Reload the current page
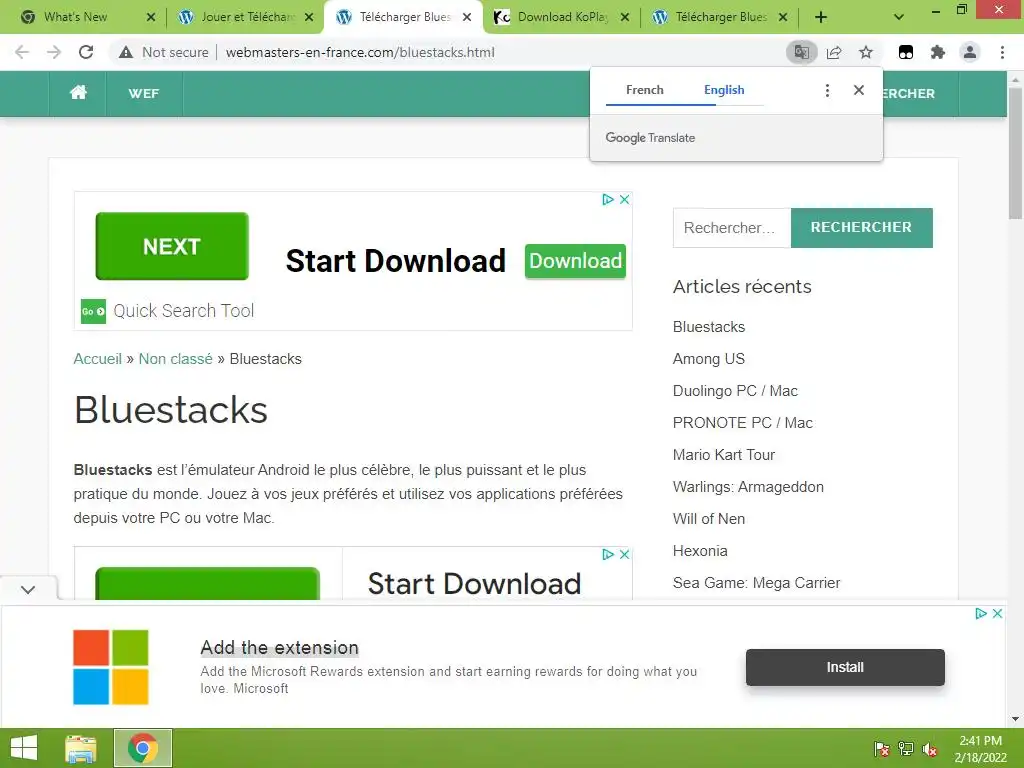The width and height of the screenshot is (1024, 768). (86, 52)
